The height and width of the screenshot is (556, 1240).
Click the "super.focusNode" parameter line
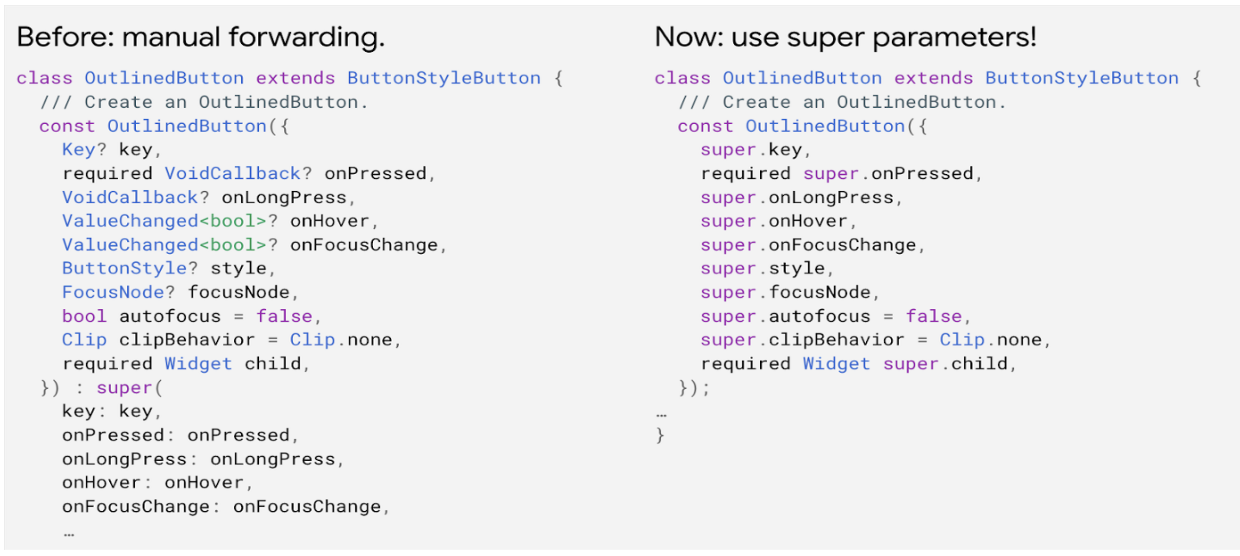(x=789, y=292)
